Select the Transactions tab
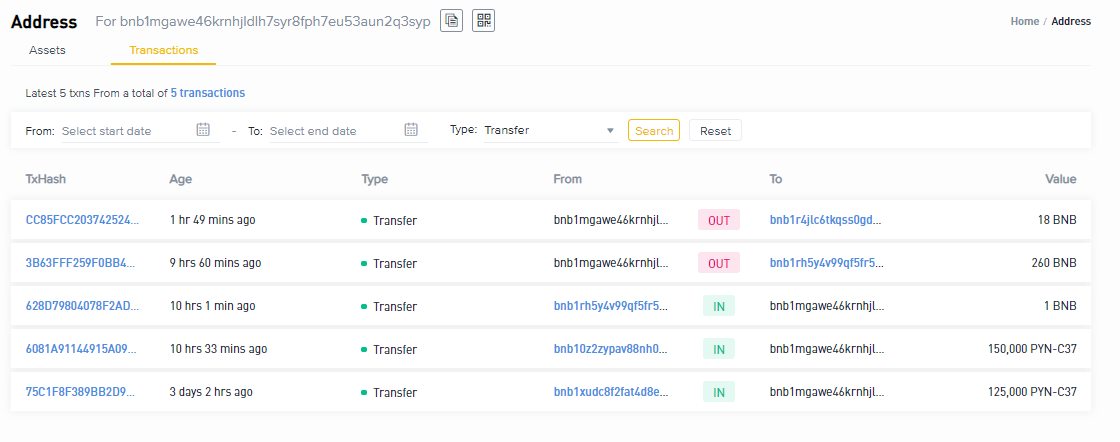Screen dimensions: 1120x442 (x=164, y=50)
